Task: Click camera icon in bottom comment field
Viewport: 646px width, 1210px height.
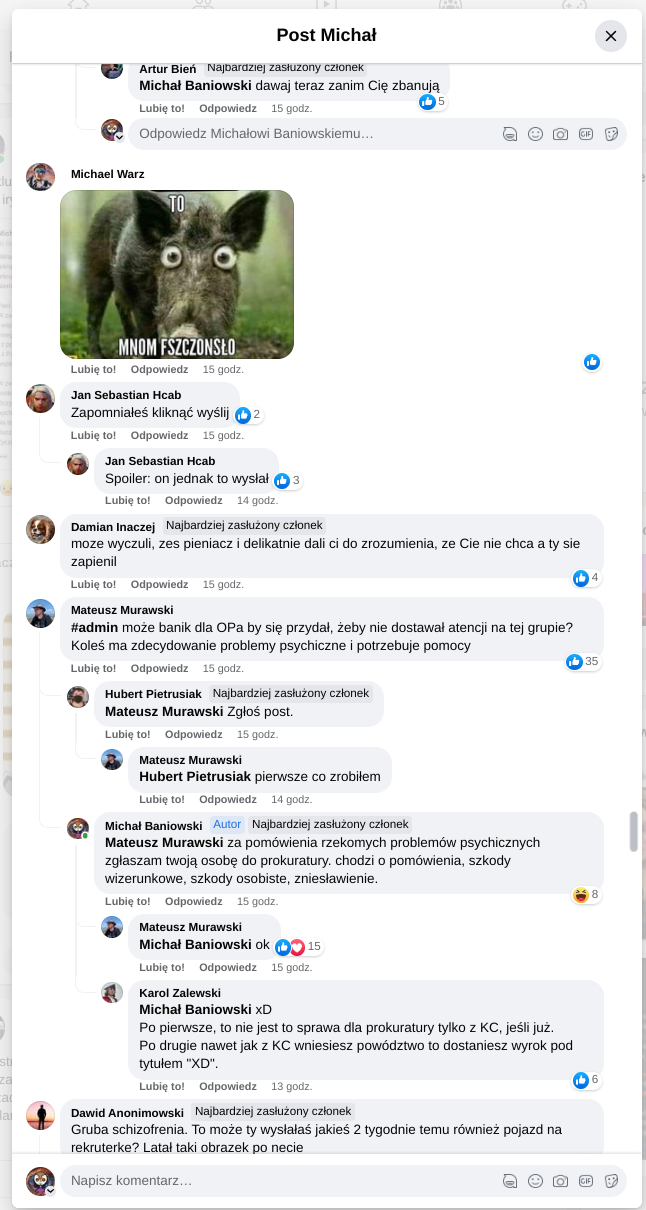Action: coord(561,1181)
